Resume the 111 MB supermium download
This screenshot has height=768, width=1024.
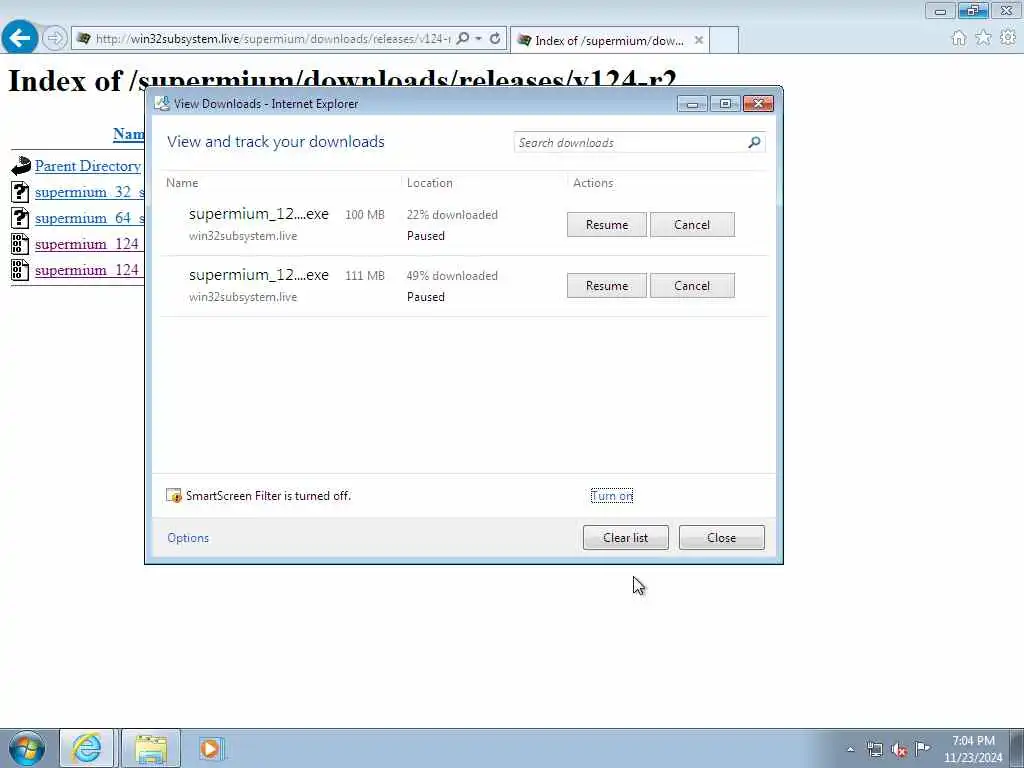coord(607,285)
